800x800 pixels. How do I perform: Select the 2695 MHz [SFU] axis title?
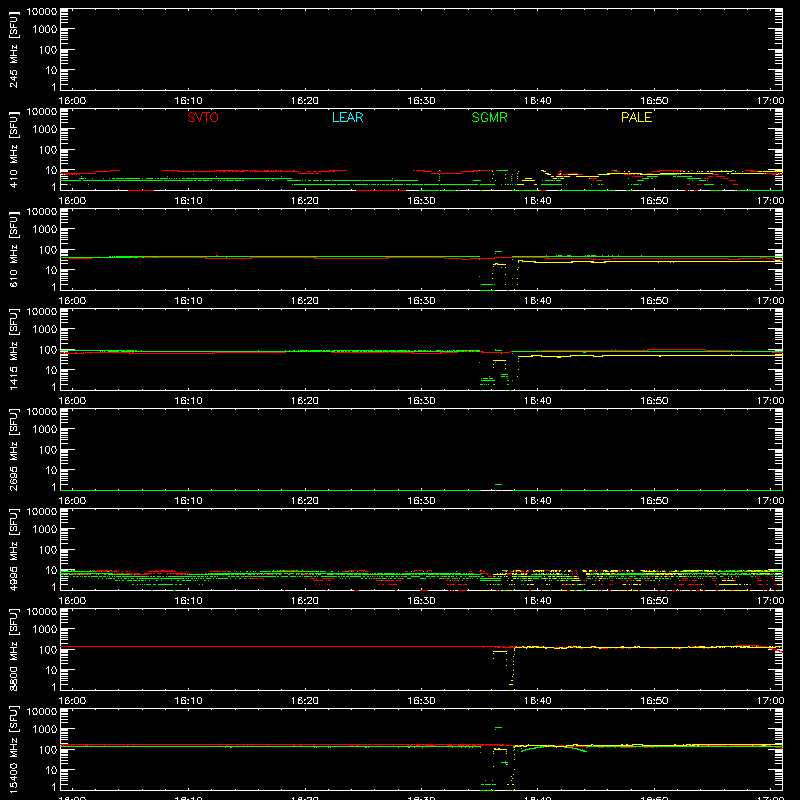13,449
